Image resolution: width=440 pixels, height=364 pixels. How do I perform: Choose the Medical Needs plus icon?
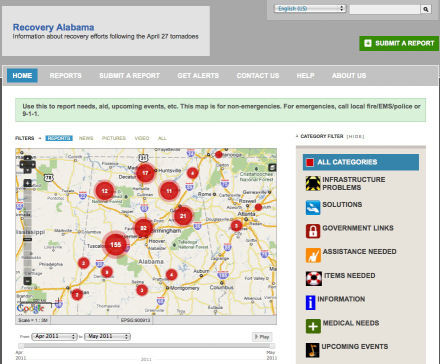point(313,326)
